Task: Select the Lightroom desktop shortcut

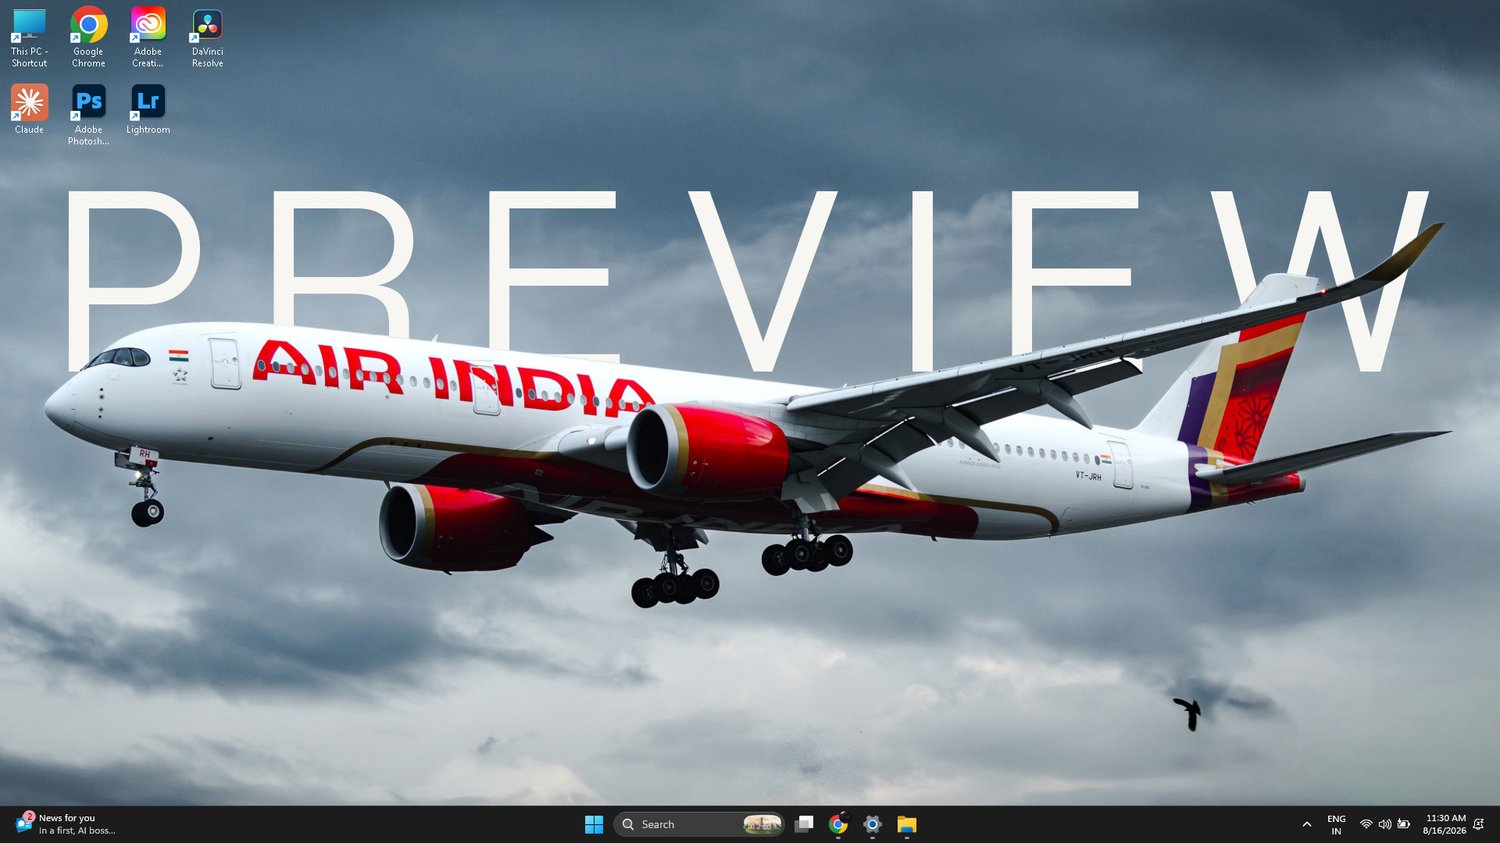Action: tap(148, 110)
